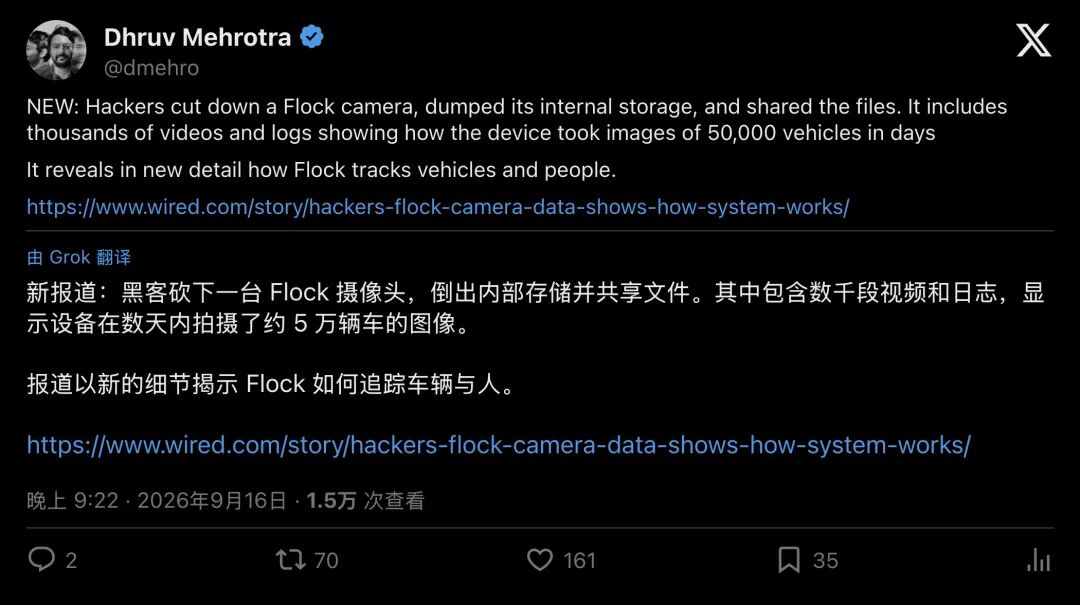Click the blue verified checkmark badge
Image resolution: width=1080 pixels, height=605 pixels.
tap(312, 37)
